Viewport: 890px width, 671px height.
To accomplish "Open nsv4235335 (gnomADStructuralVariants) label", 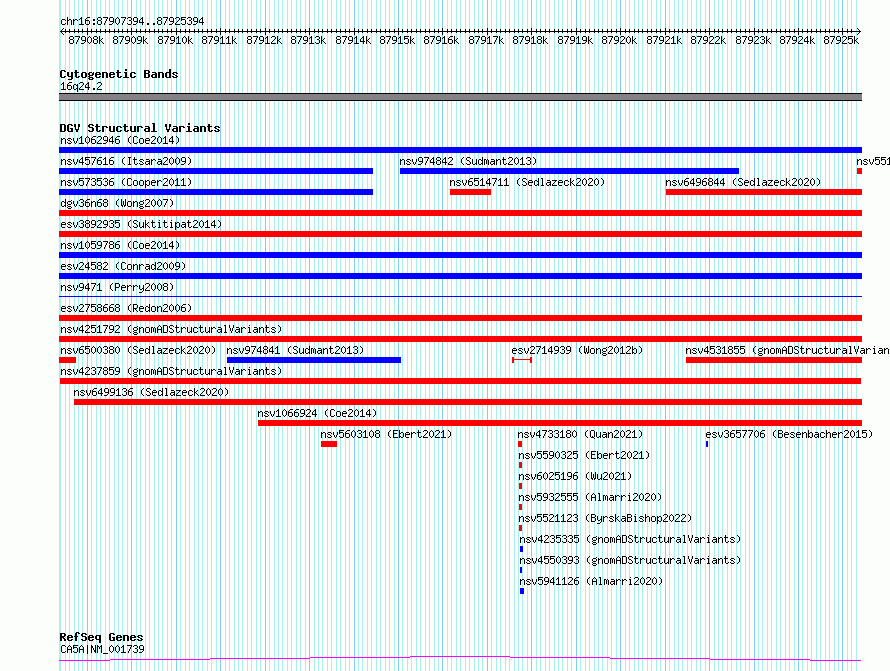I will (x=630, y=539).
